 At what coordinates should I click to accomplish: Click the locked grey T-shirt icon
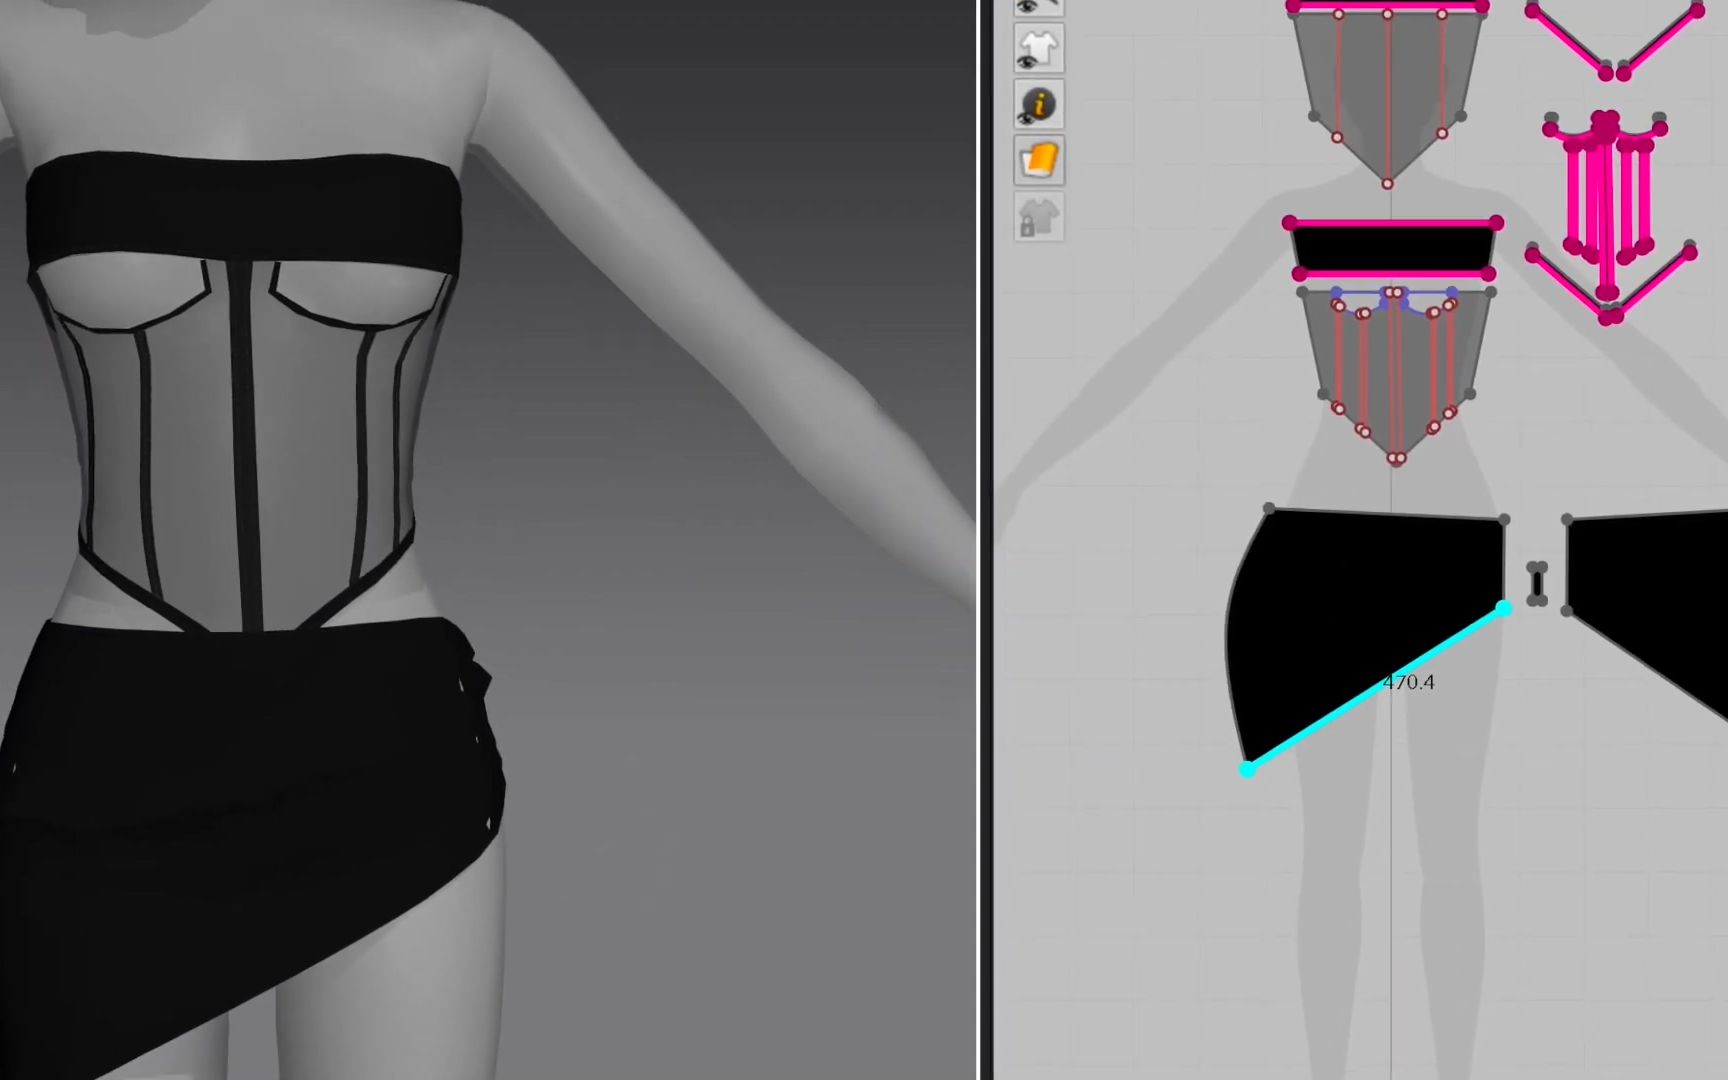pos(1038,217)
